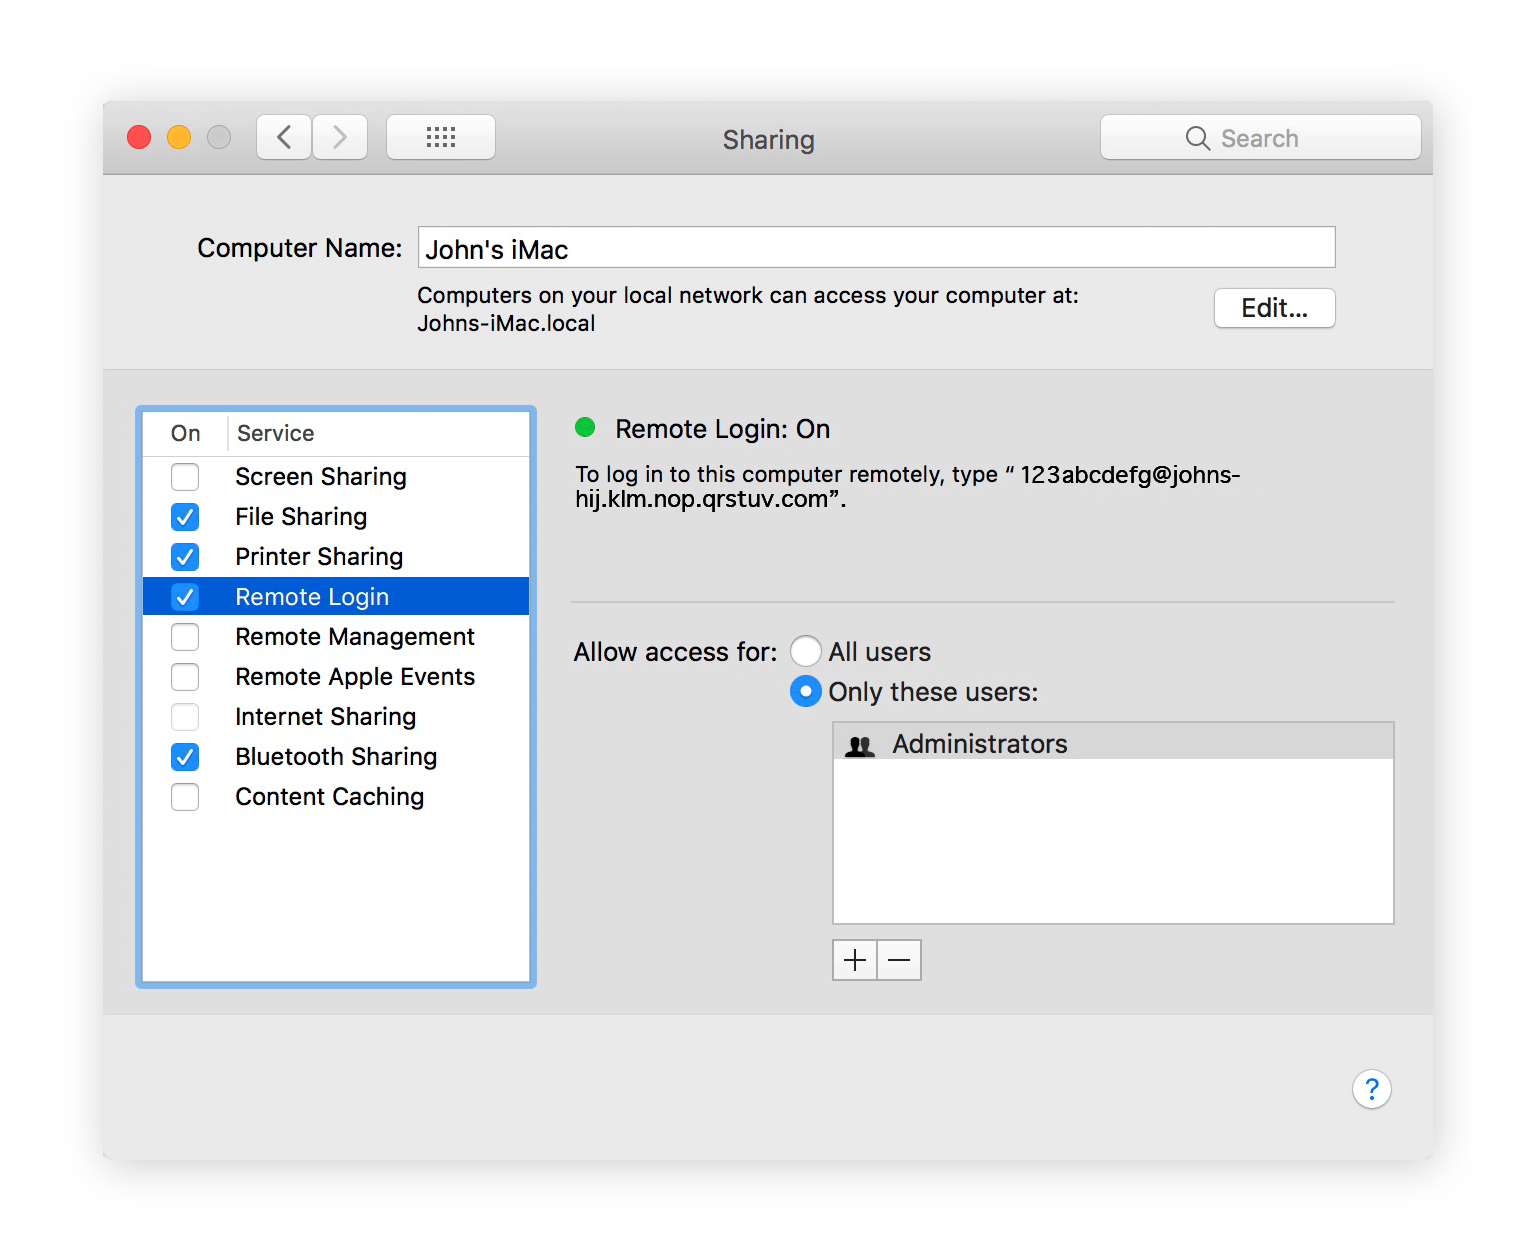Select the Only these users radio button
Viewport: 1532px width, 1259px height.
[x=806, y=691]
